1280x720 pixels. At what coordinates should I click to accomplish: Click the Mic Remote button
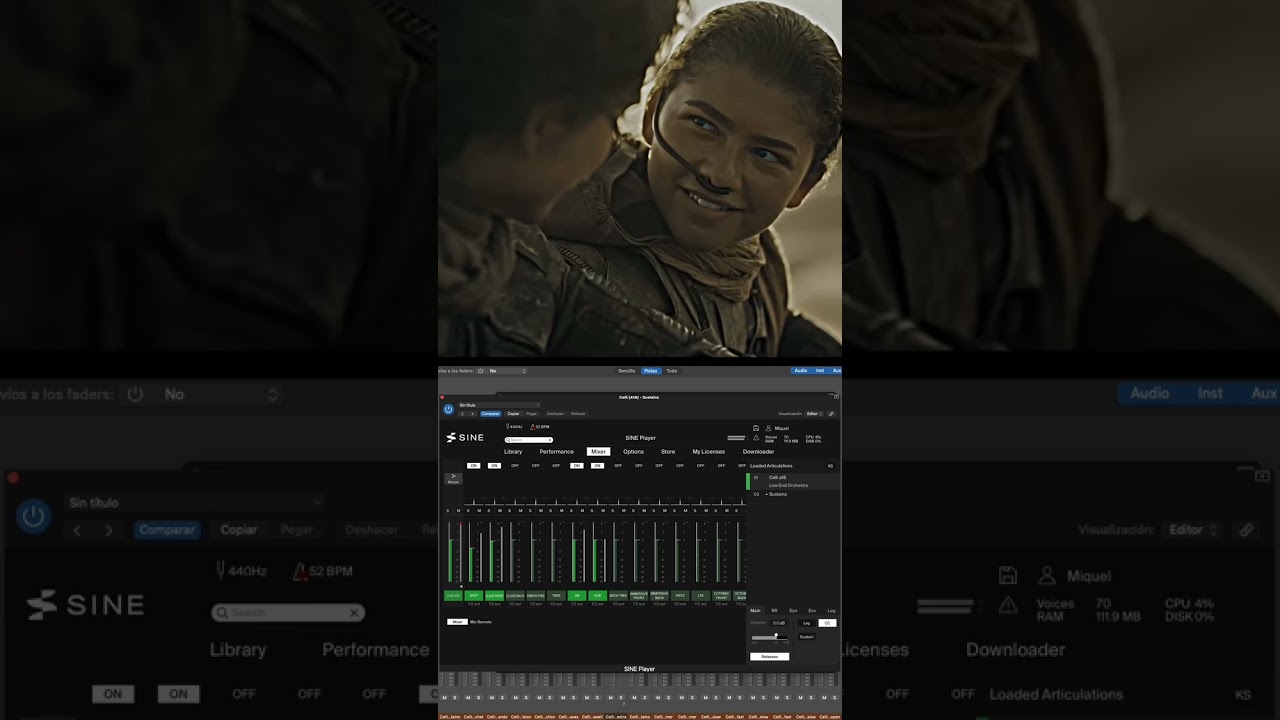[481, 622]
